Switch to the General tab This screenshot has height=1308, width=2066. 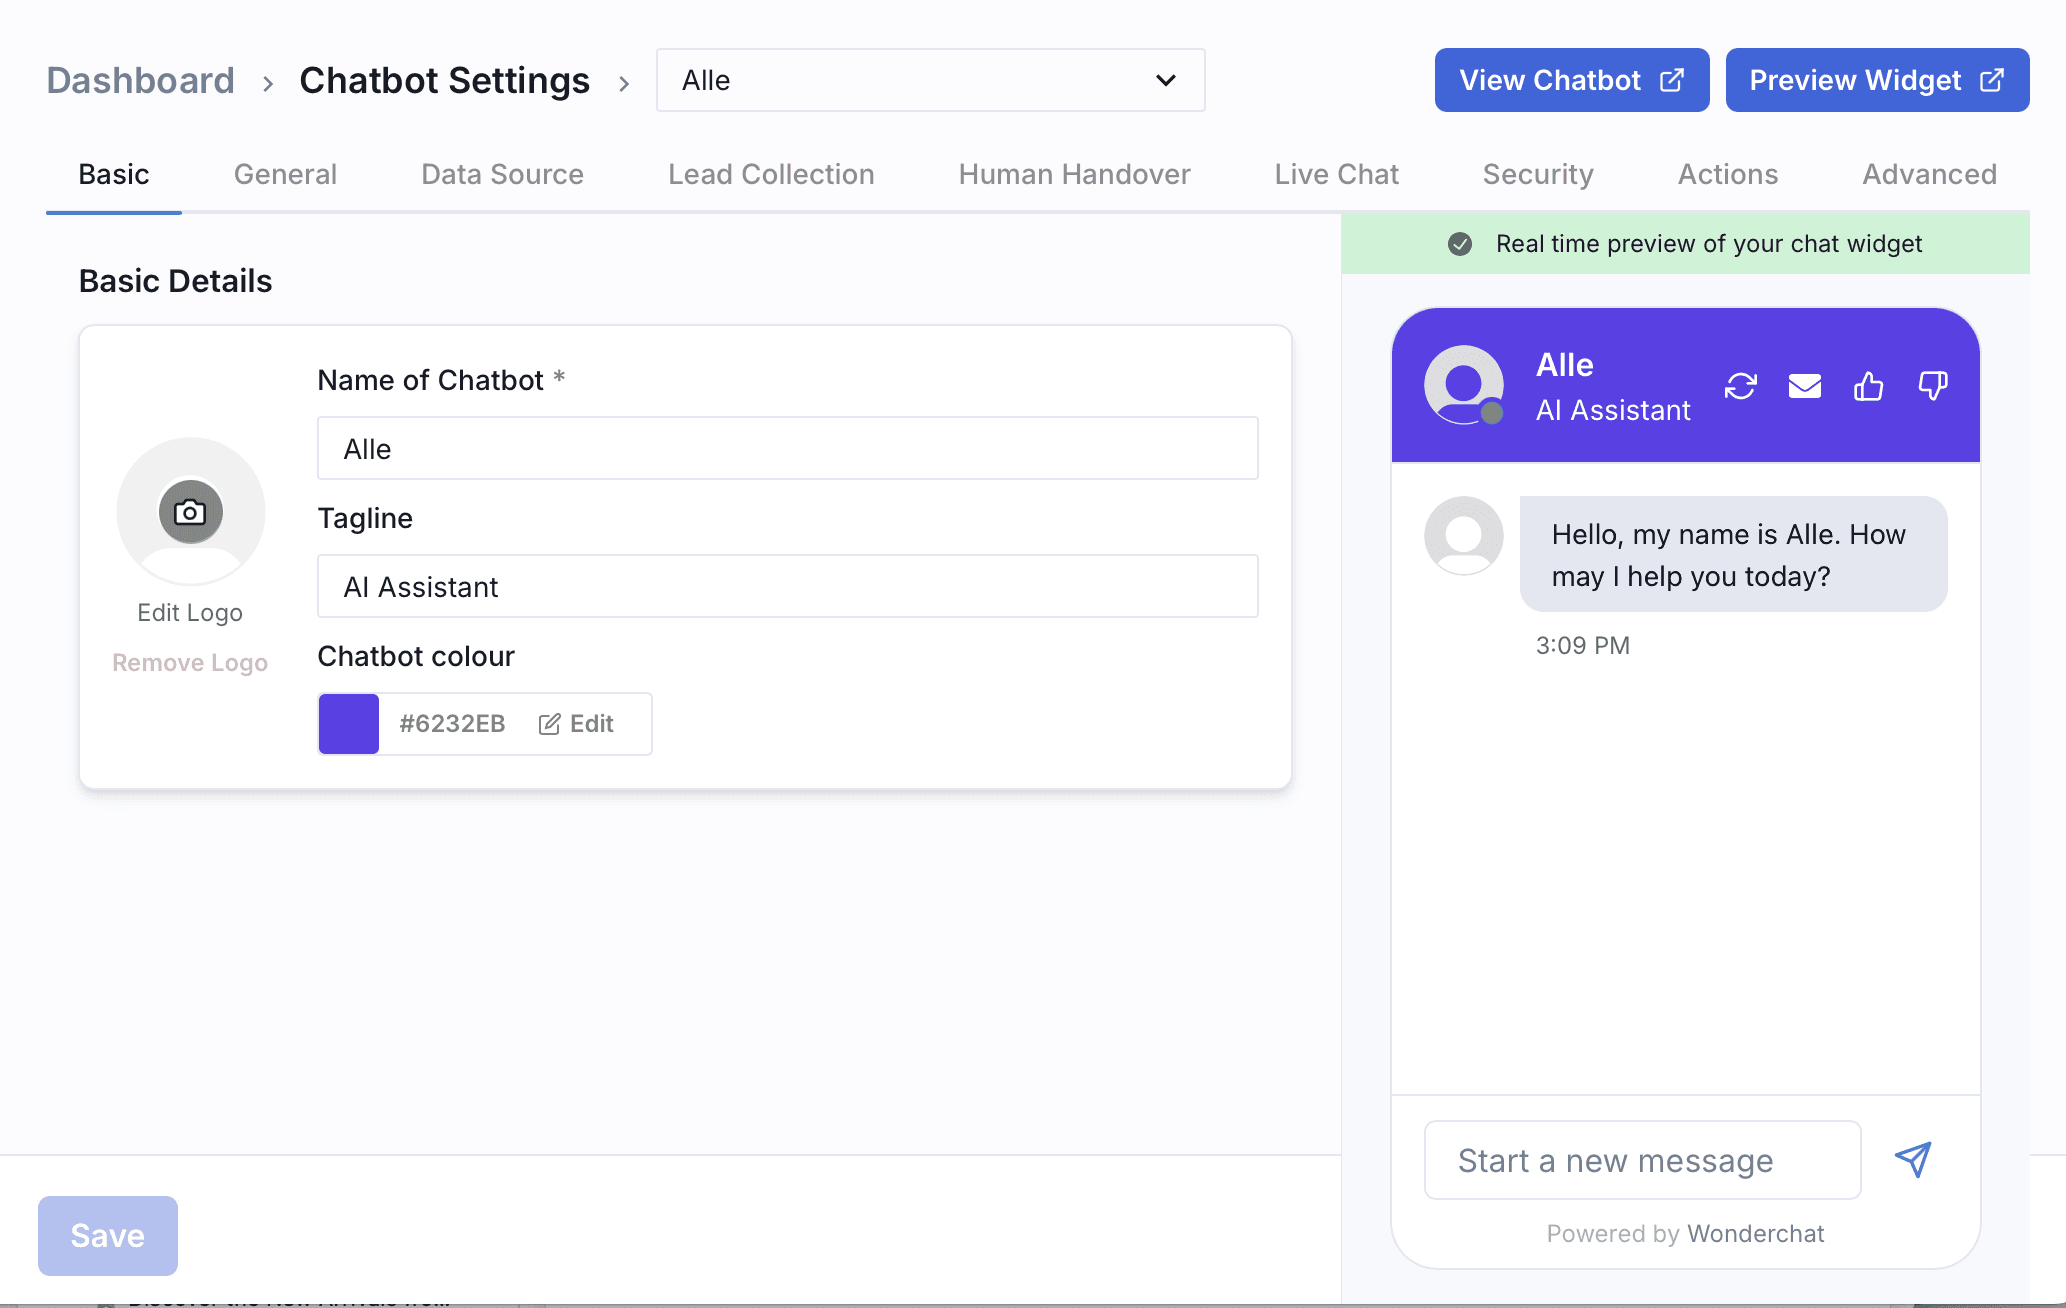tap(285, 174)
